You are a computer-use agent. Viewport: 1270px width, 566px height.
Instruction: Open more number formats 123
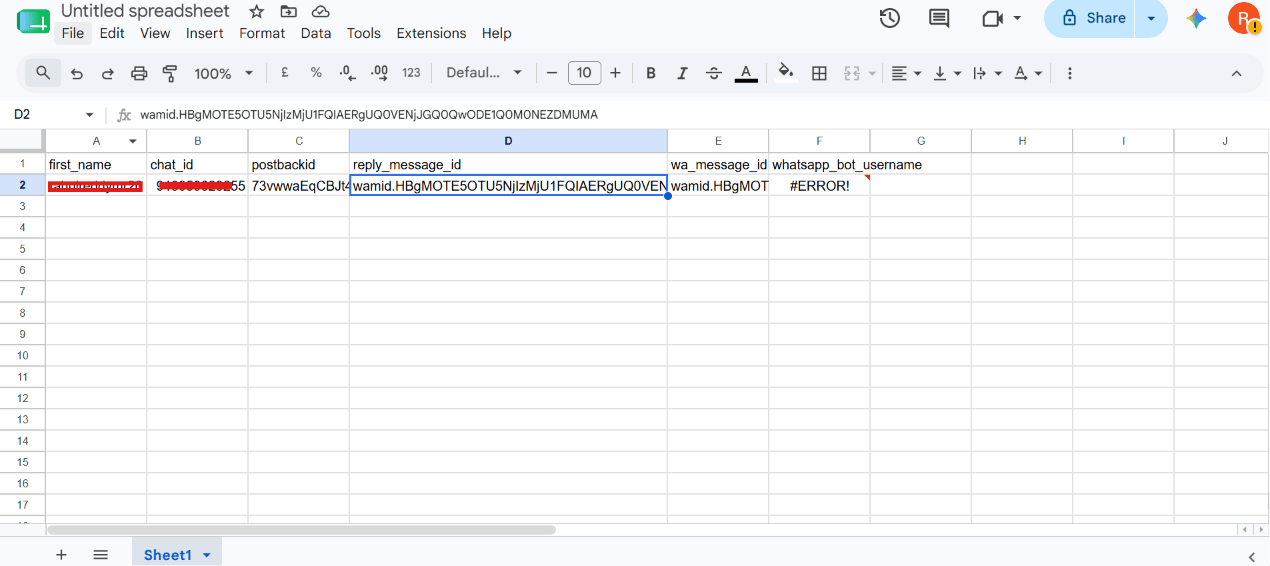click(411, 73)
